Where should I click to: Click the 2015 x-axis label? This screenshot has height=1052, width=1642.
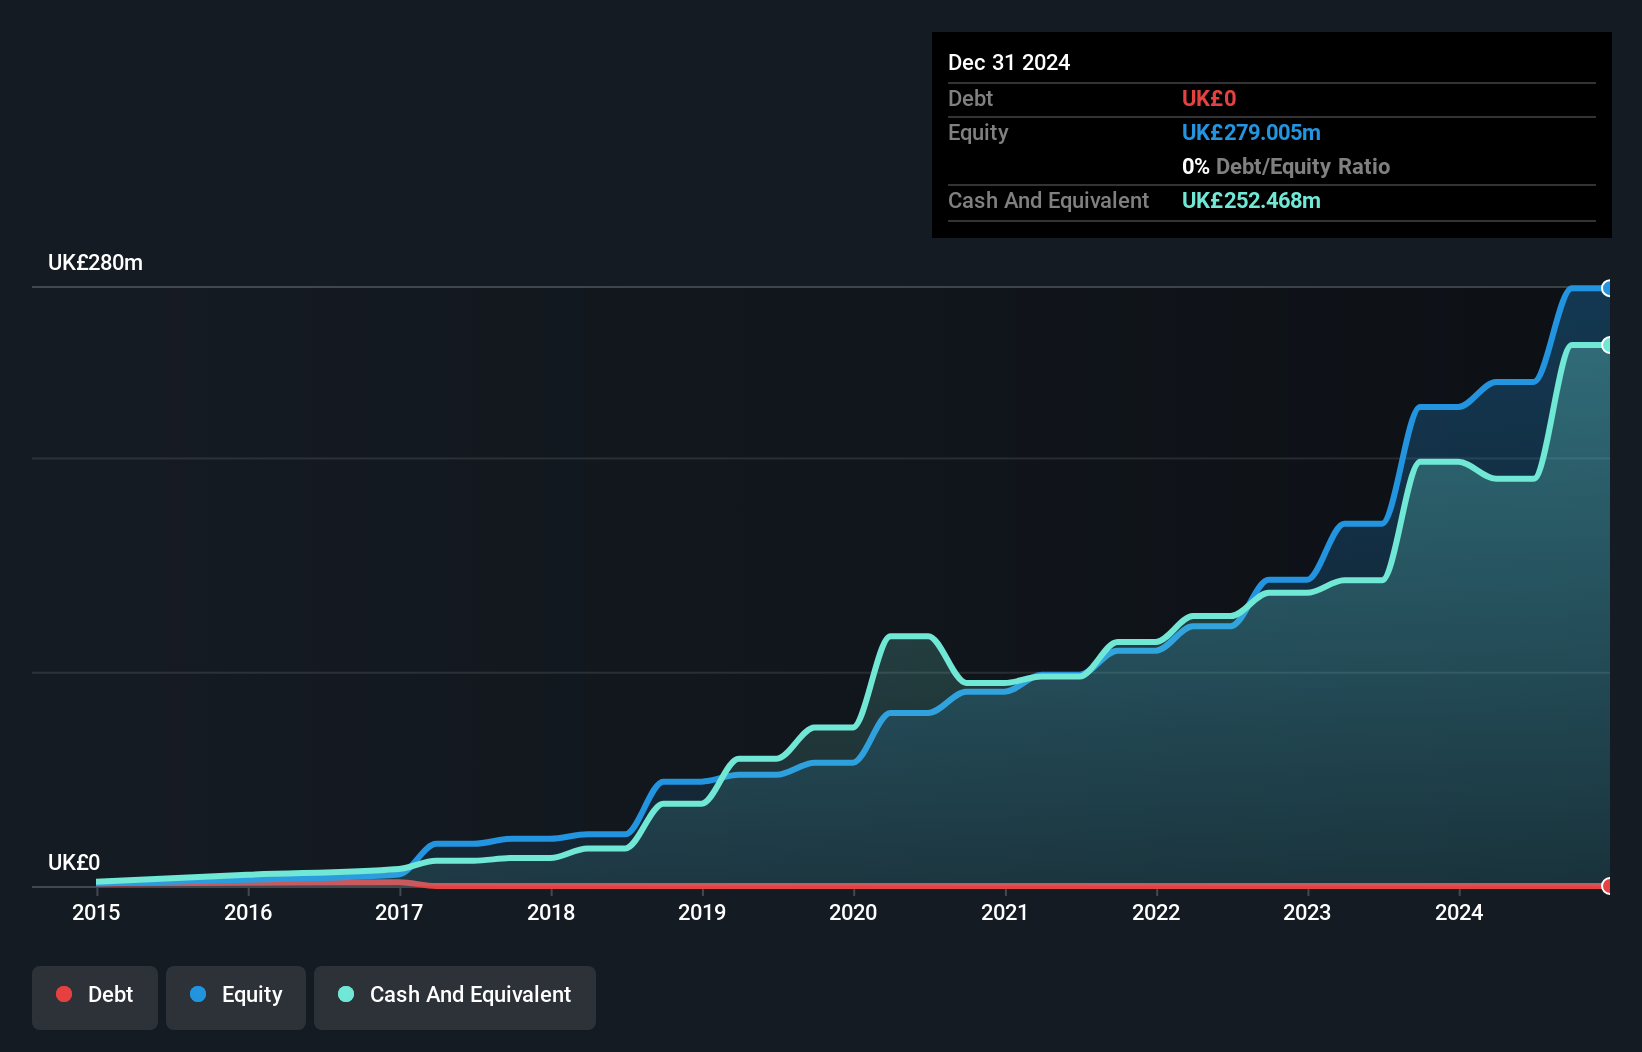(96, 912)
